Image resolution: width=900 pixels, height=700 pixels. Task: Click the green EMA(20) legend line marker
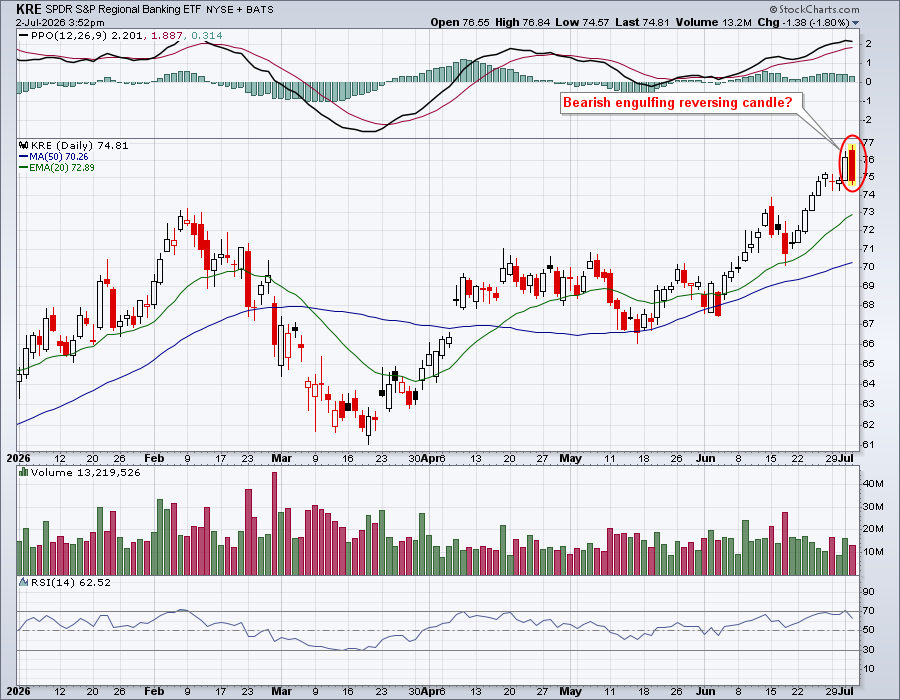(x=24, y=168)
